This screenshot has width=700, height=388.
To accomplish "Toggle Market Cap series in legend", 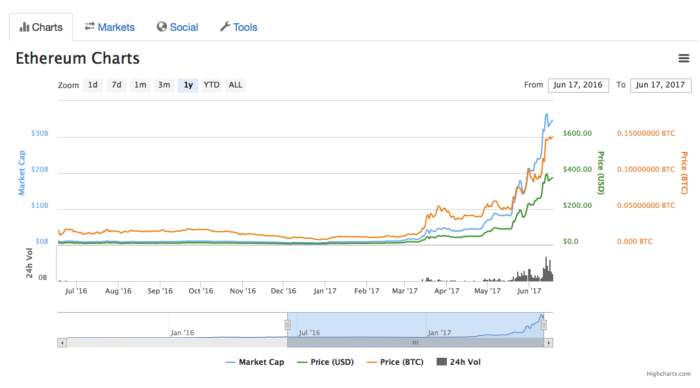I will tap(255, 362).
